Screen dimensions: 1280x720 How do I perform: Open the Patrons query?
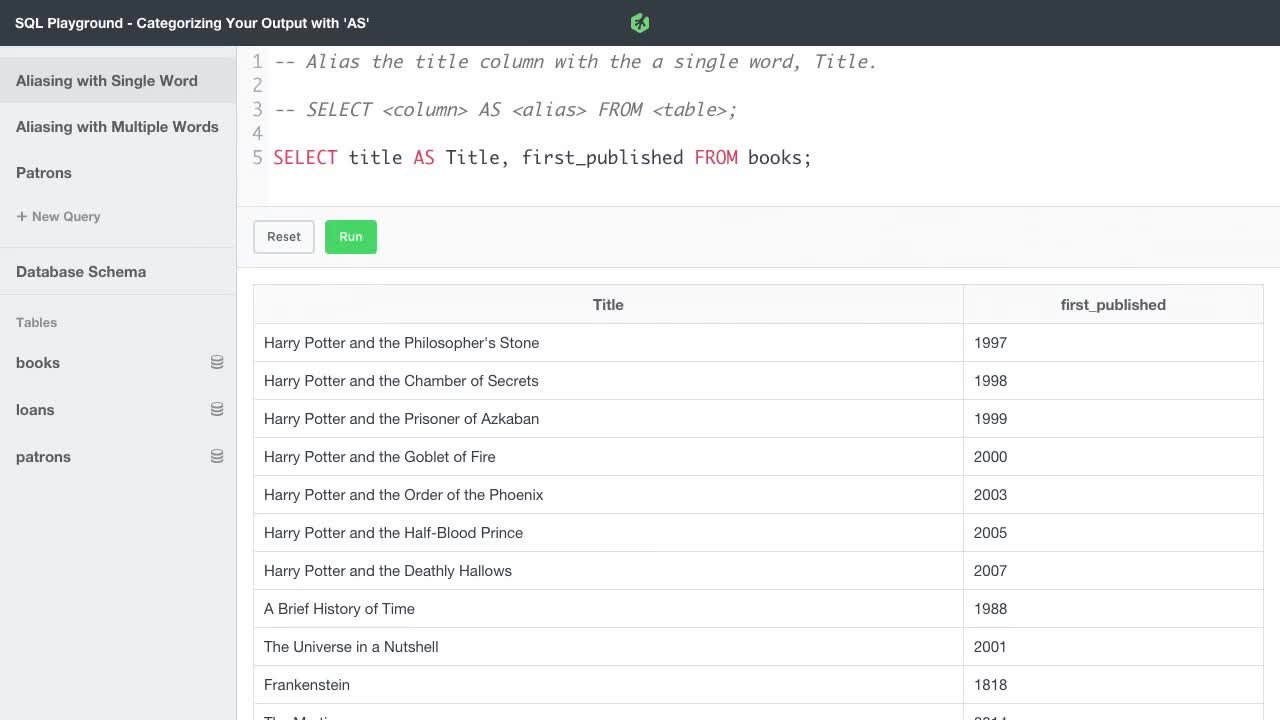pyautogui.click(x=118, y=173)
